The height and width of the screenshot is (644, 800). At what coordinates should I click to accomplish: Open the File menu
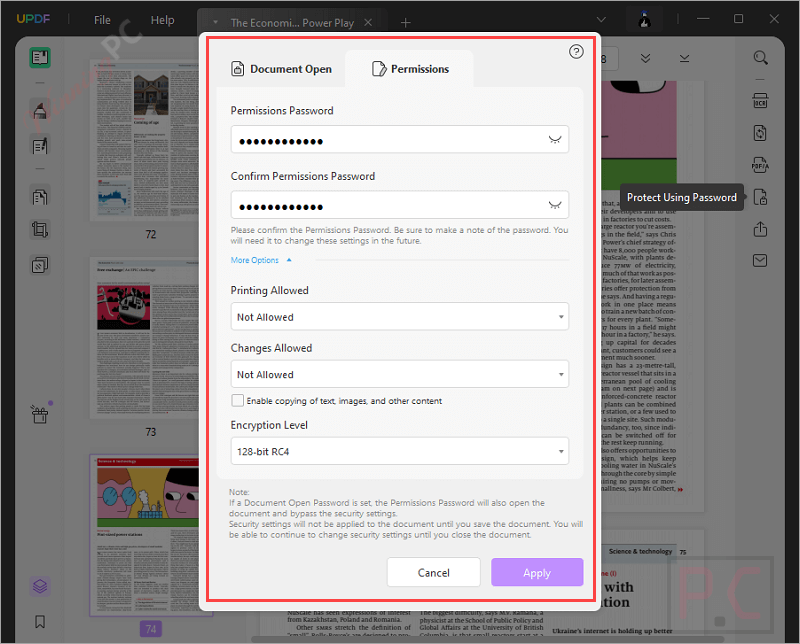click(x=102, y=20)
